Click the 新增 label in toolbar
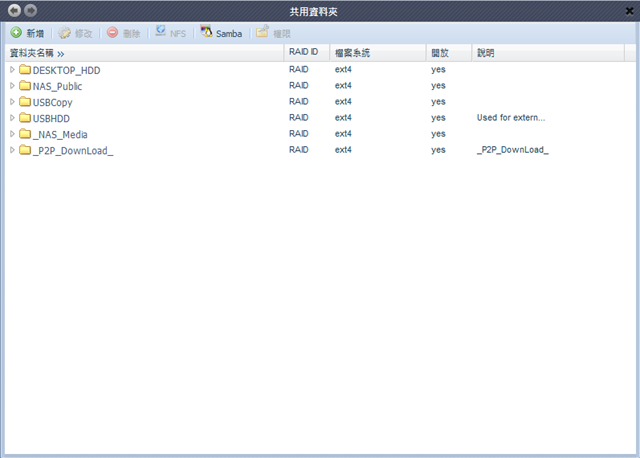This screenshot has width=640, height=458. [x=35, y=33]
